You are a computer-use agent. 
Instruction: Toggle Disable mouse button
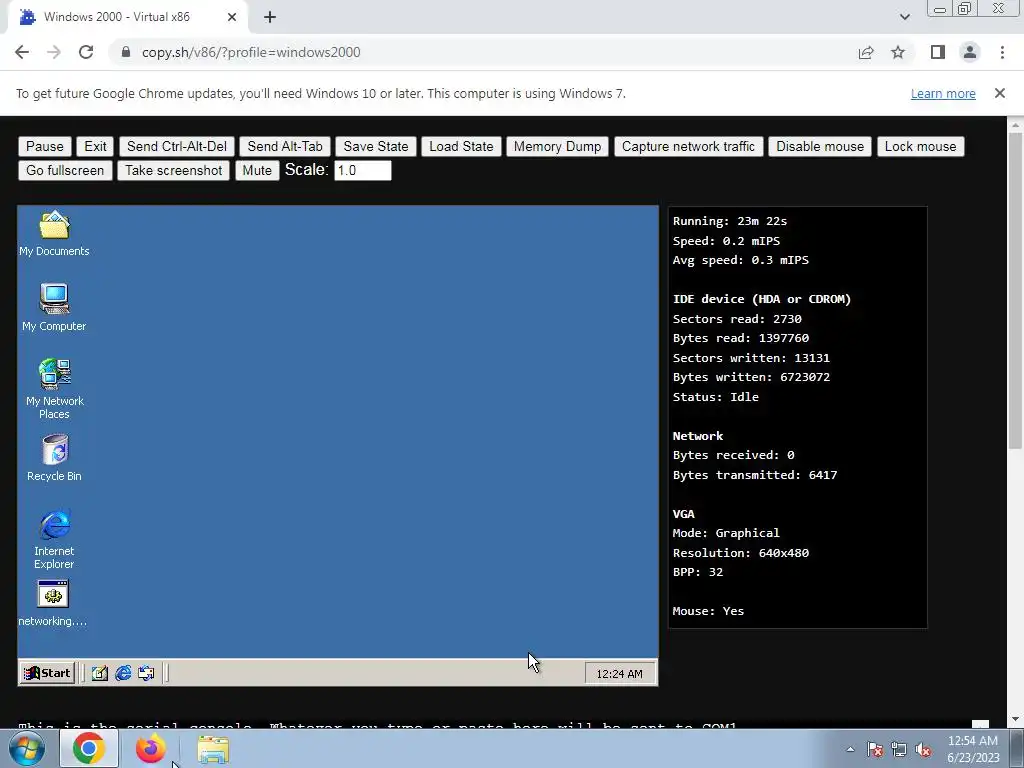point(820,146)
